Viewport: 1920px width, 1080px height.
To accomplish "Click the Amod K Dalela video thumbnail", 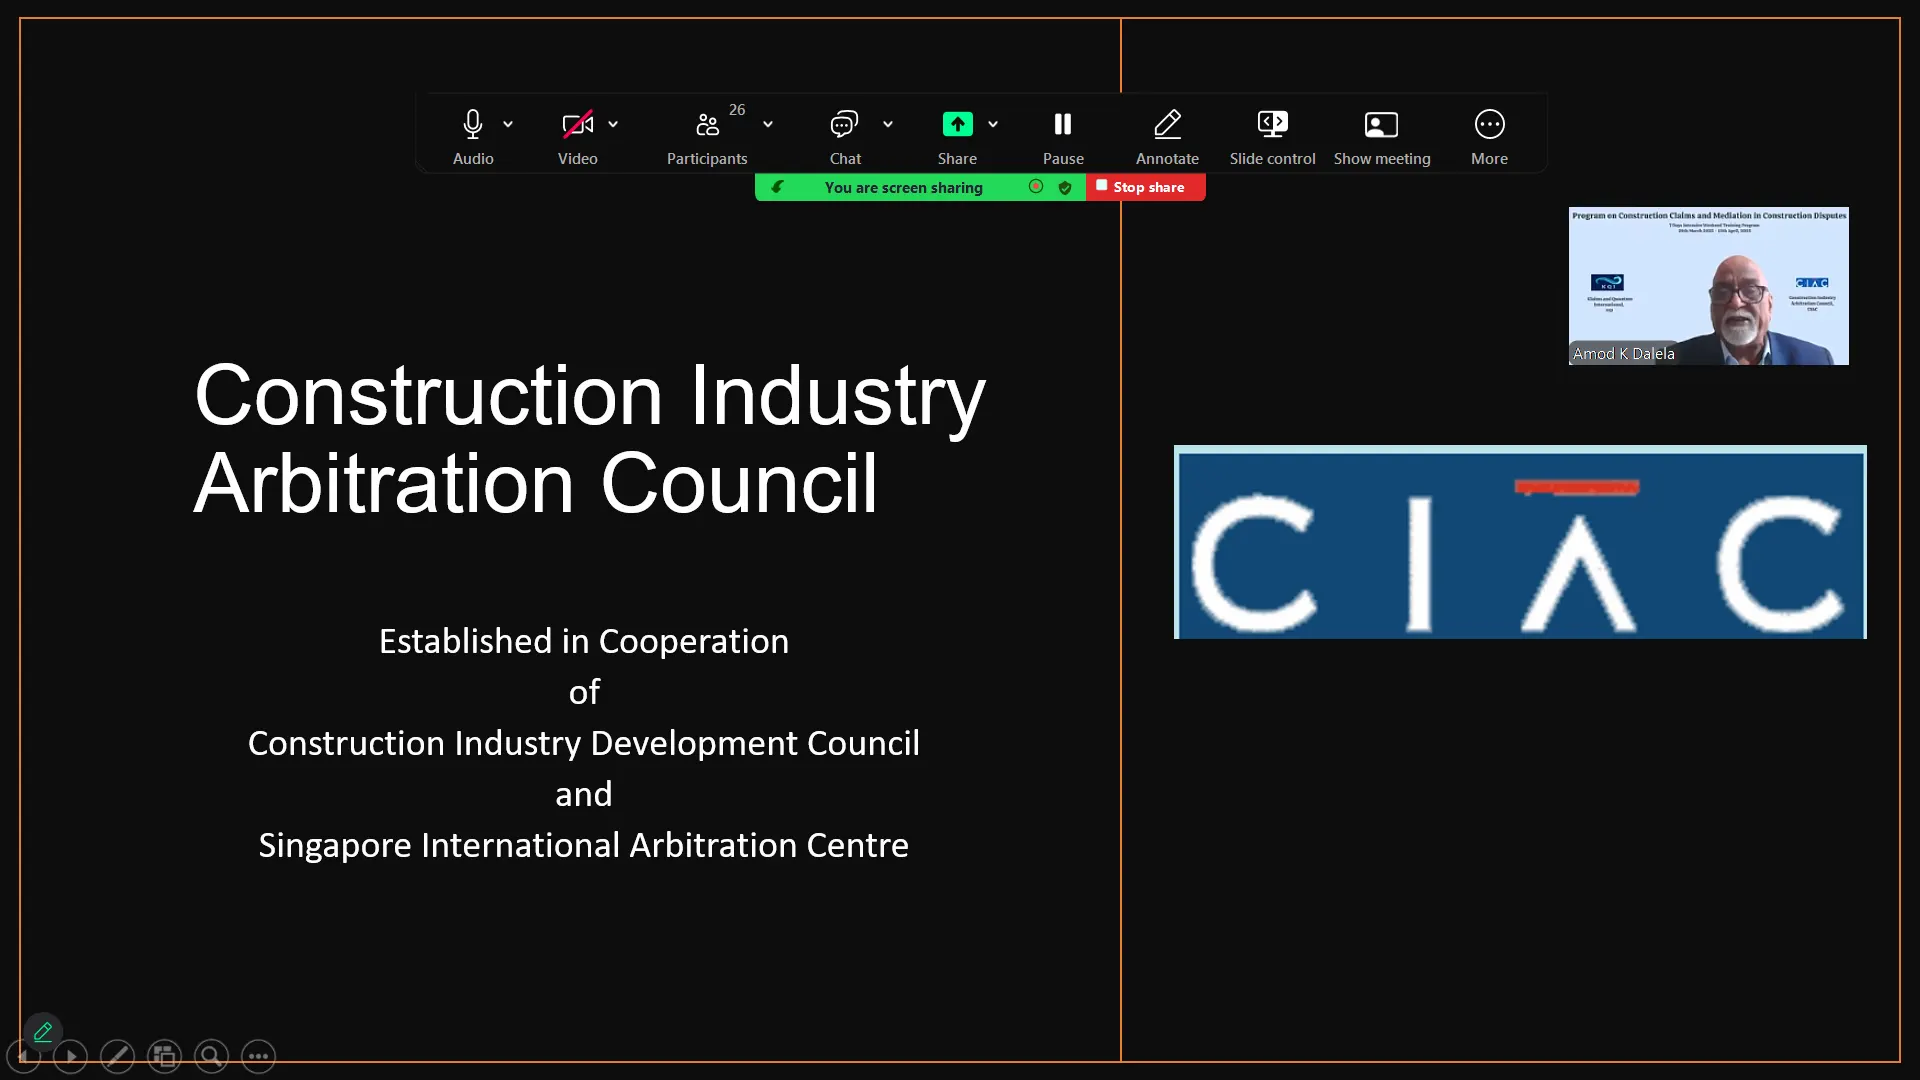I will pyautogui.click(x=1708, y=286).
